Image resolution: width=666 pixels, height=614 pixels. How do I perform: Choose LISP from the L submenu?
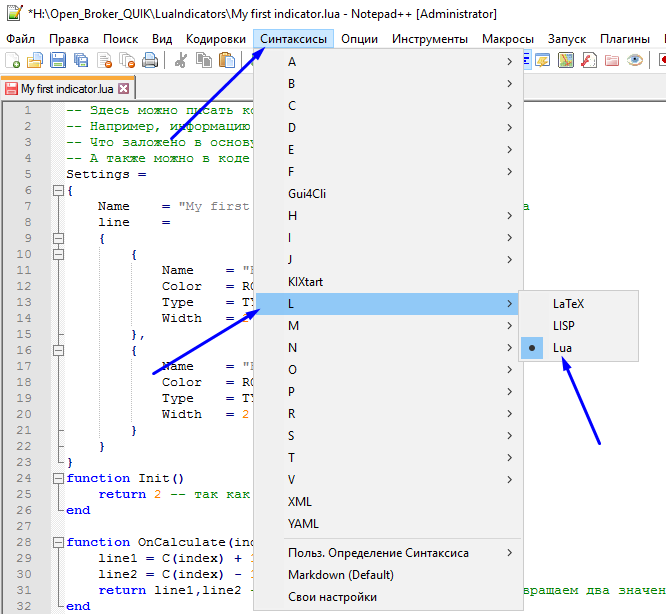click(579, 326)
